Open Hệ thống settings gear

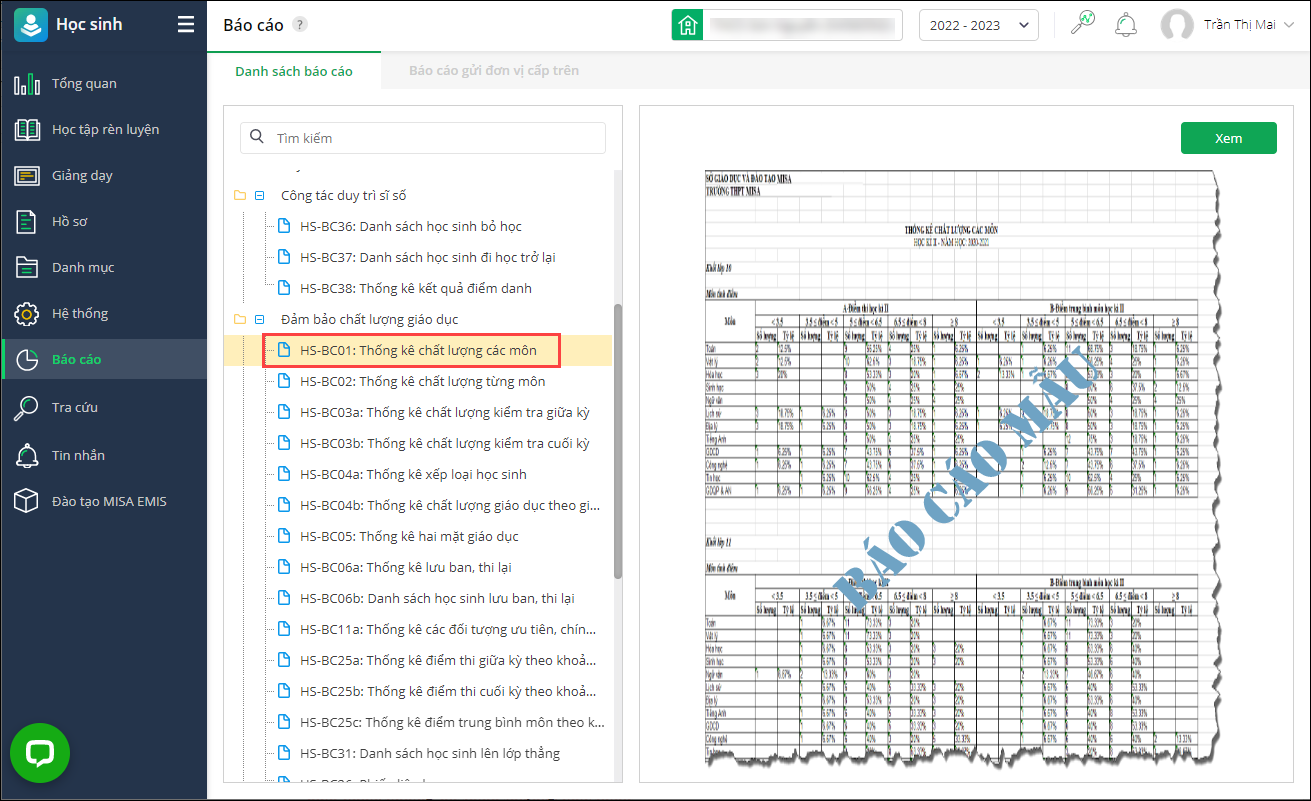tap(27, 313)
